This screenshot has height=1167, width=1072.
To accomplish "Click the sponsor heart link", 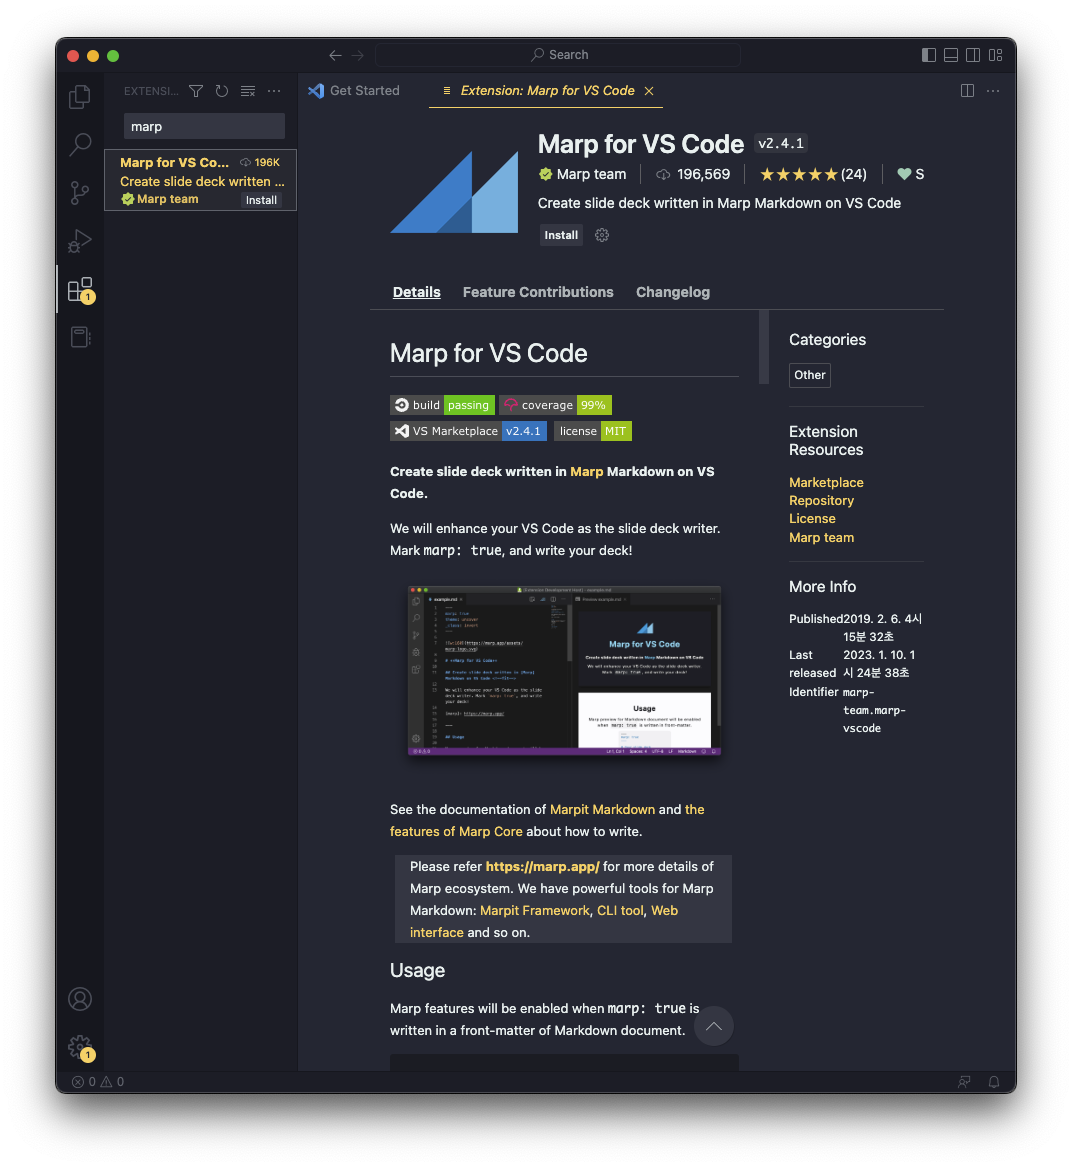I will click(910, 174).
